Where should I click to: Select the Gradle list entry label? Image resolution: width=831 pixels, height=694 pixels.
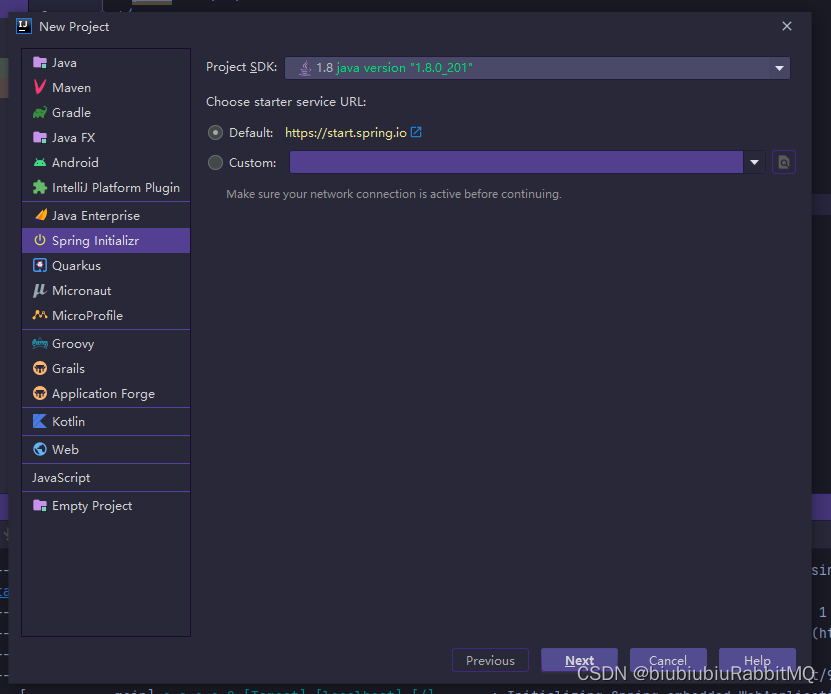coord(72,112)
